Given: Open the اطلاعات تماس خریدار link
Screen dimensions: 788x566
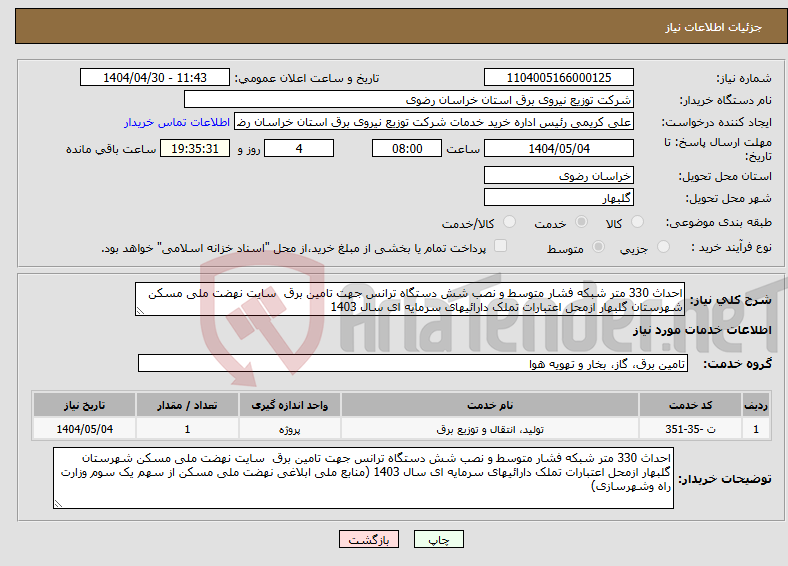Looking at the screenshot, I should pyautogui.click(x=177, y=122).
